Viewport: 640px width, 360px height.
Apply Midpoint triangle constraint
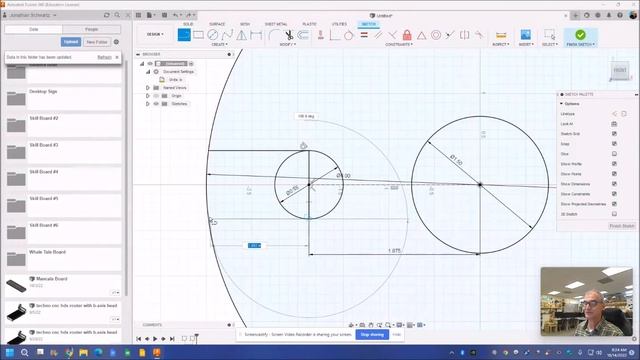click(421, 35)
